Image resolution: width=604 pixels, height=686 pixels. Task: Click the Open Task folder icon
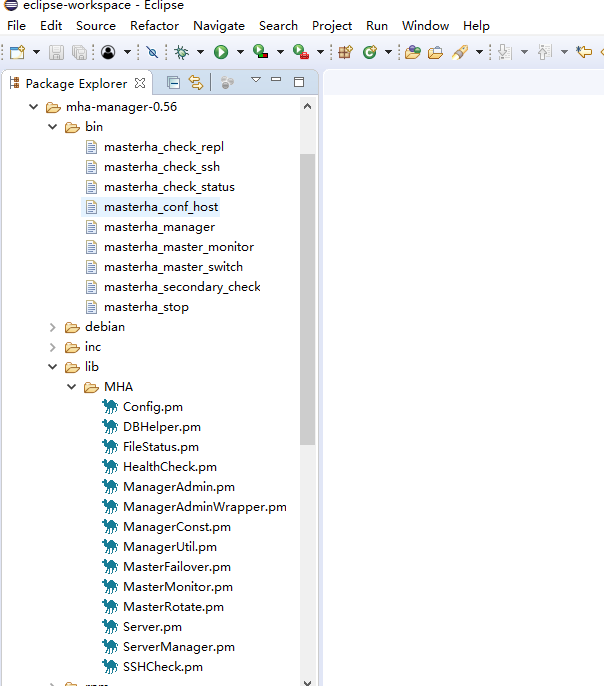click(x=436, y=52)
